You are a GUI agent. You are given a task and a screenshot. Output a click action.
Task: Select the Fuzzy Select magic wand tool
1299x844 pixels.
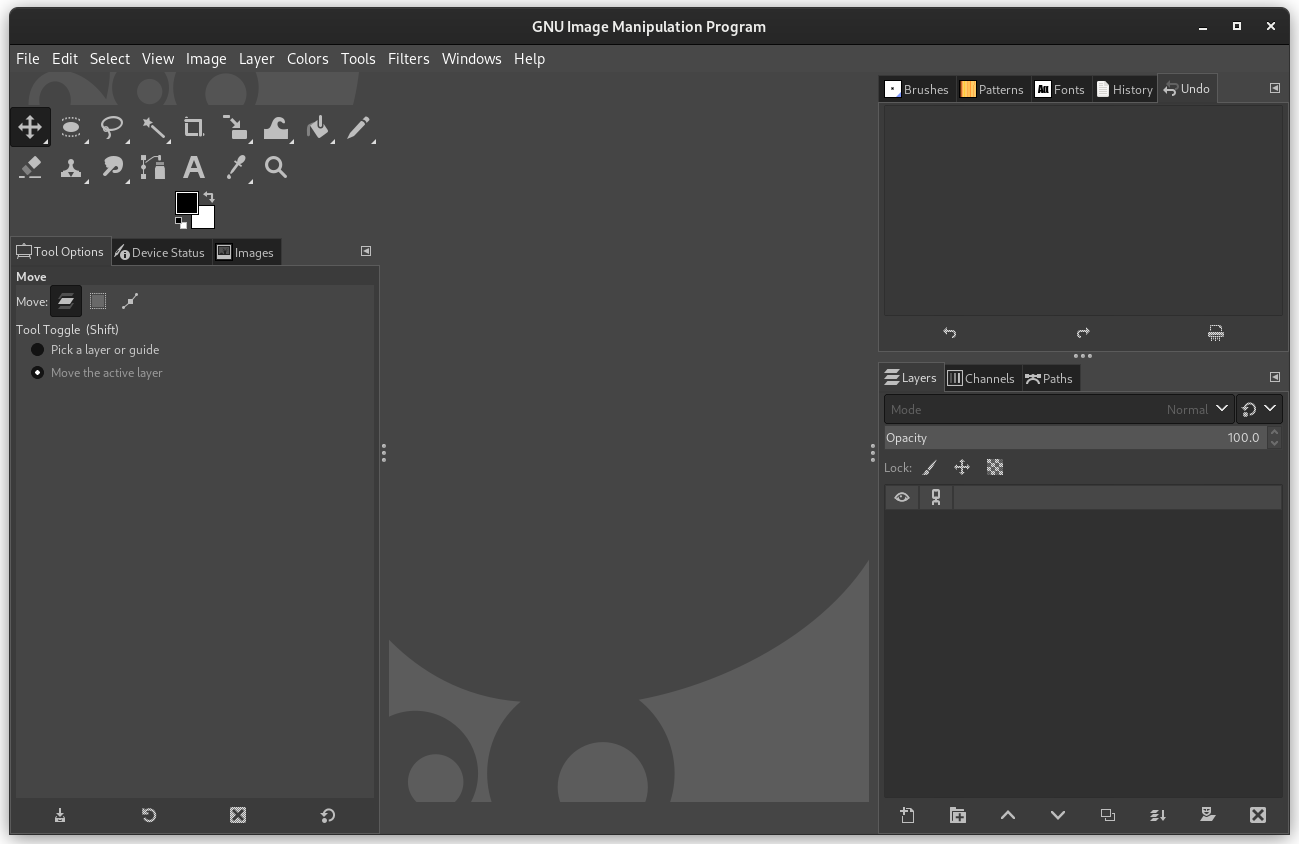[x=153, y=127]
